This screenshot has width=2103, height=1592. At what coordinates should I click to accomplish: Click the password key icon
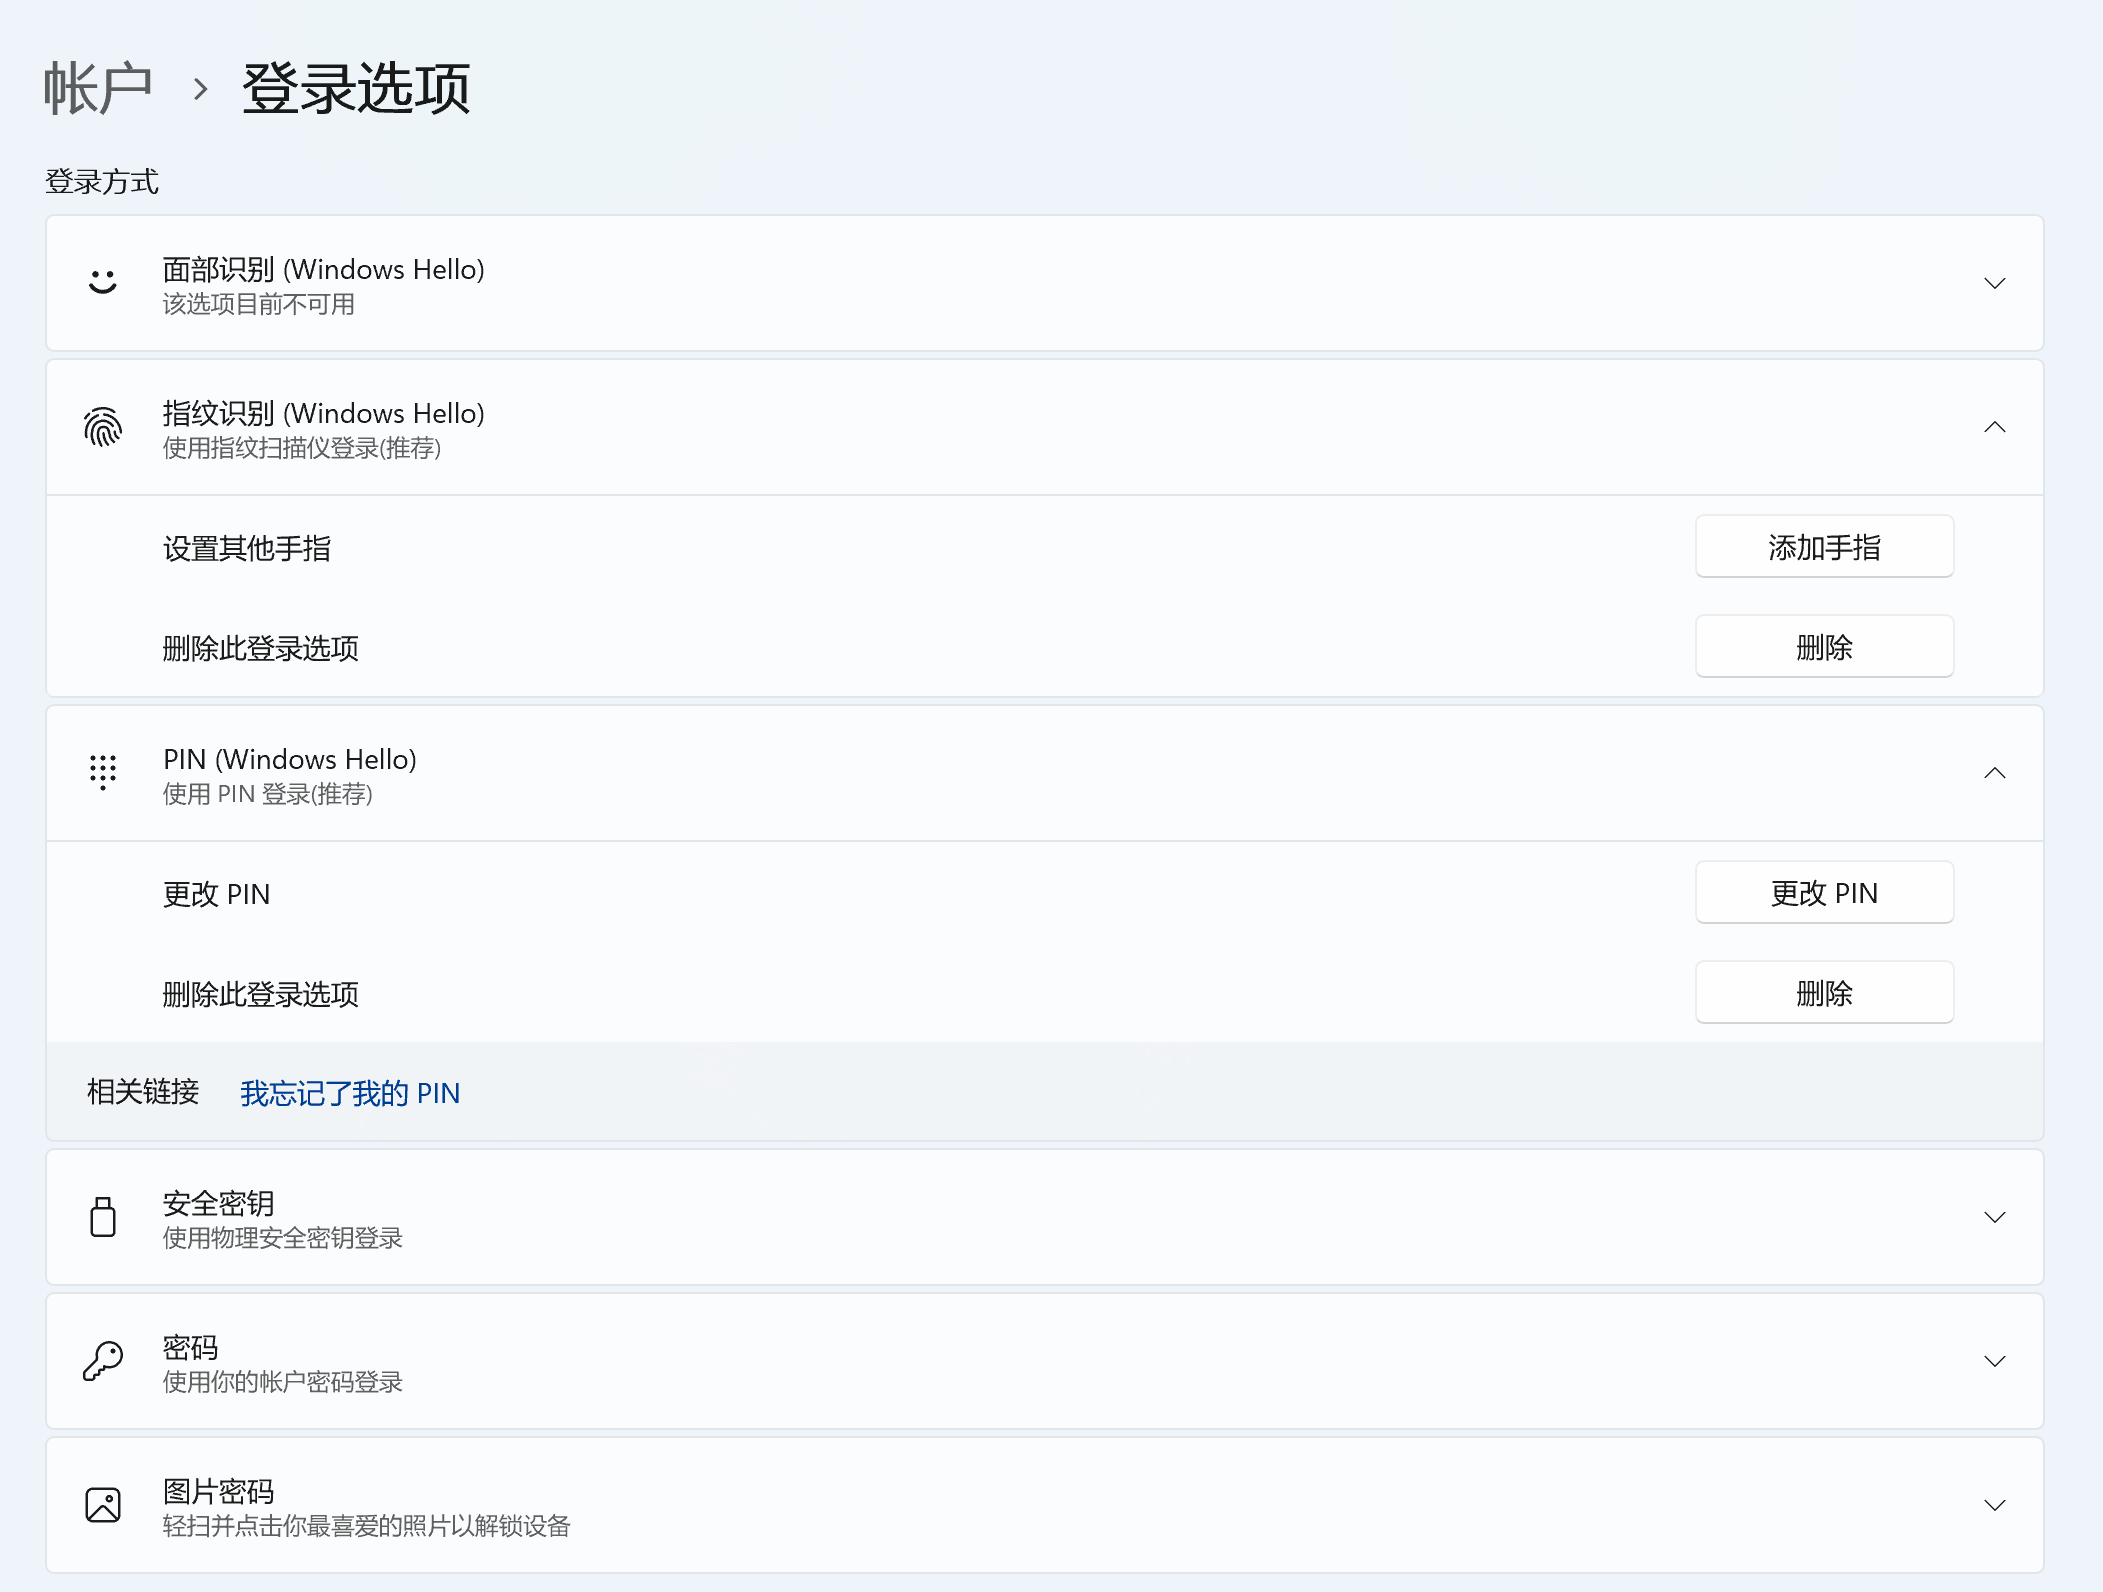(x=103, y=1361)
